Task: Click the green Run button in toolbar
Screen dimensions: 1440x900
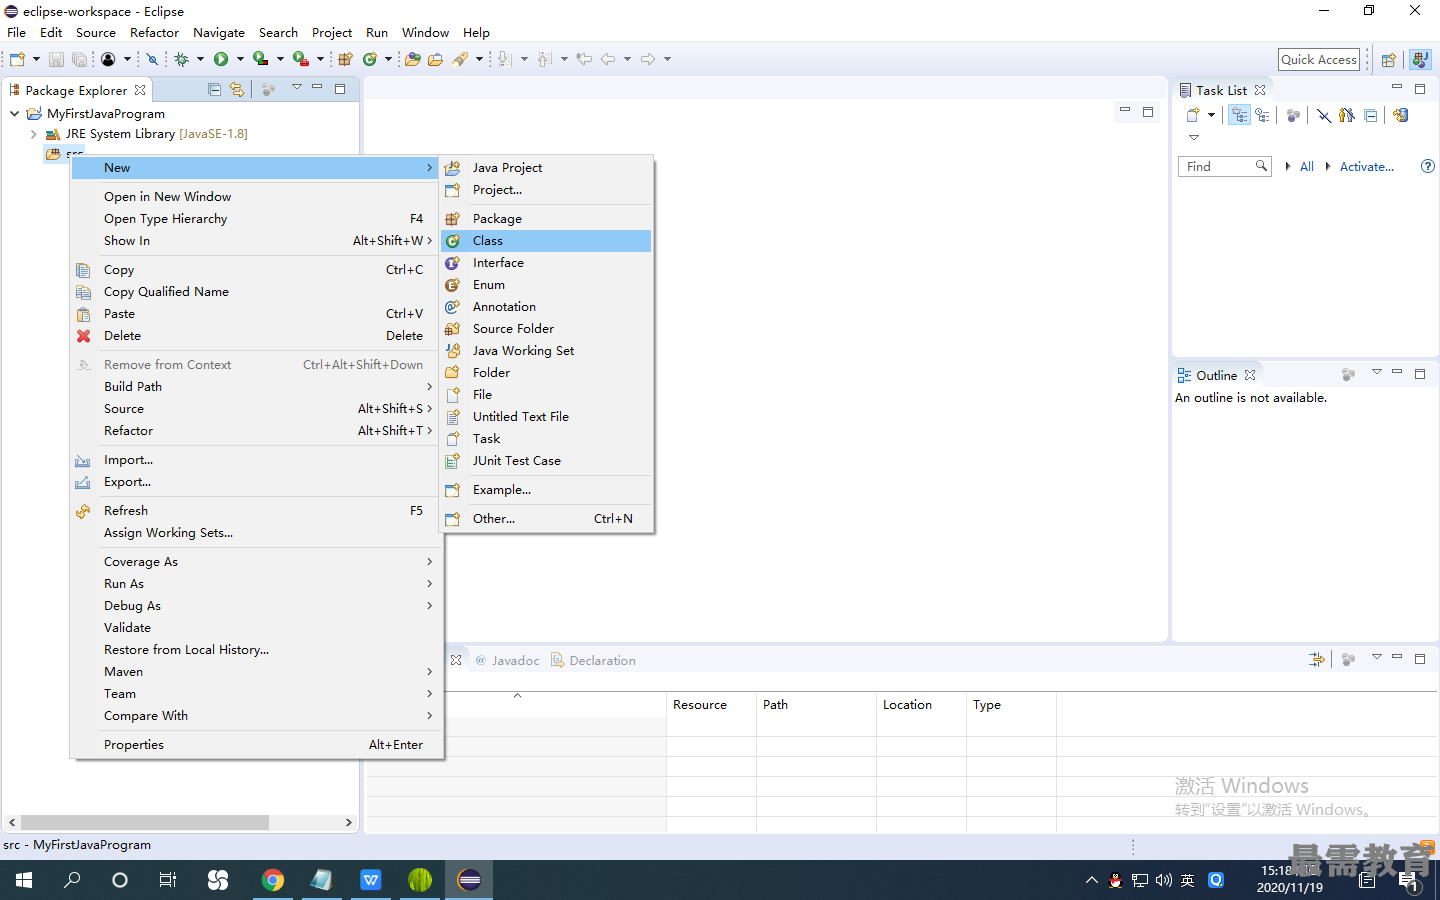Action: point(221,59)
